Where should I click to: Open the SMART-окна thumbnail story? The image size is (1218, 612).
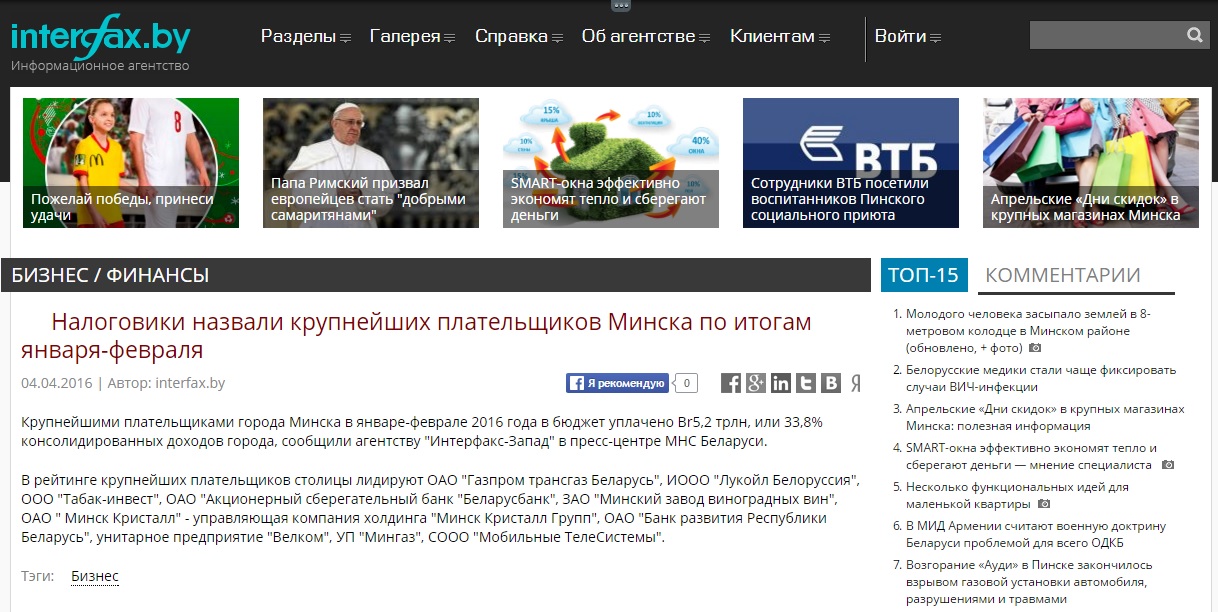click(611, 163)
